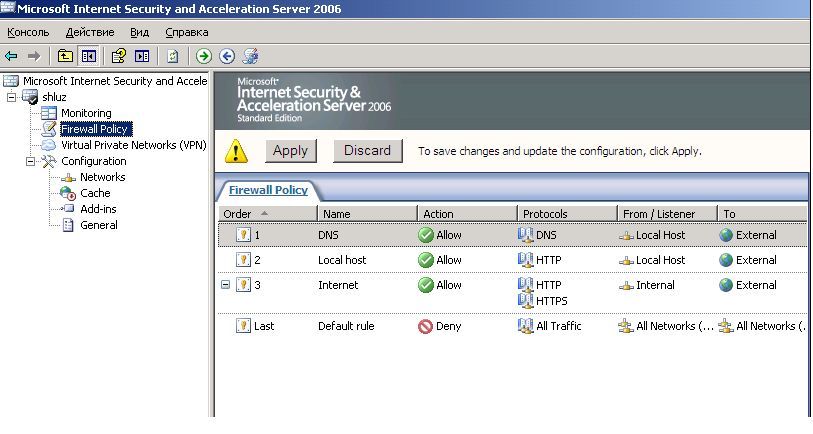Click the Forward arrow in toolbar
Viewport: 813px width, 434px height.
tap(34, 56)
